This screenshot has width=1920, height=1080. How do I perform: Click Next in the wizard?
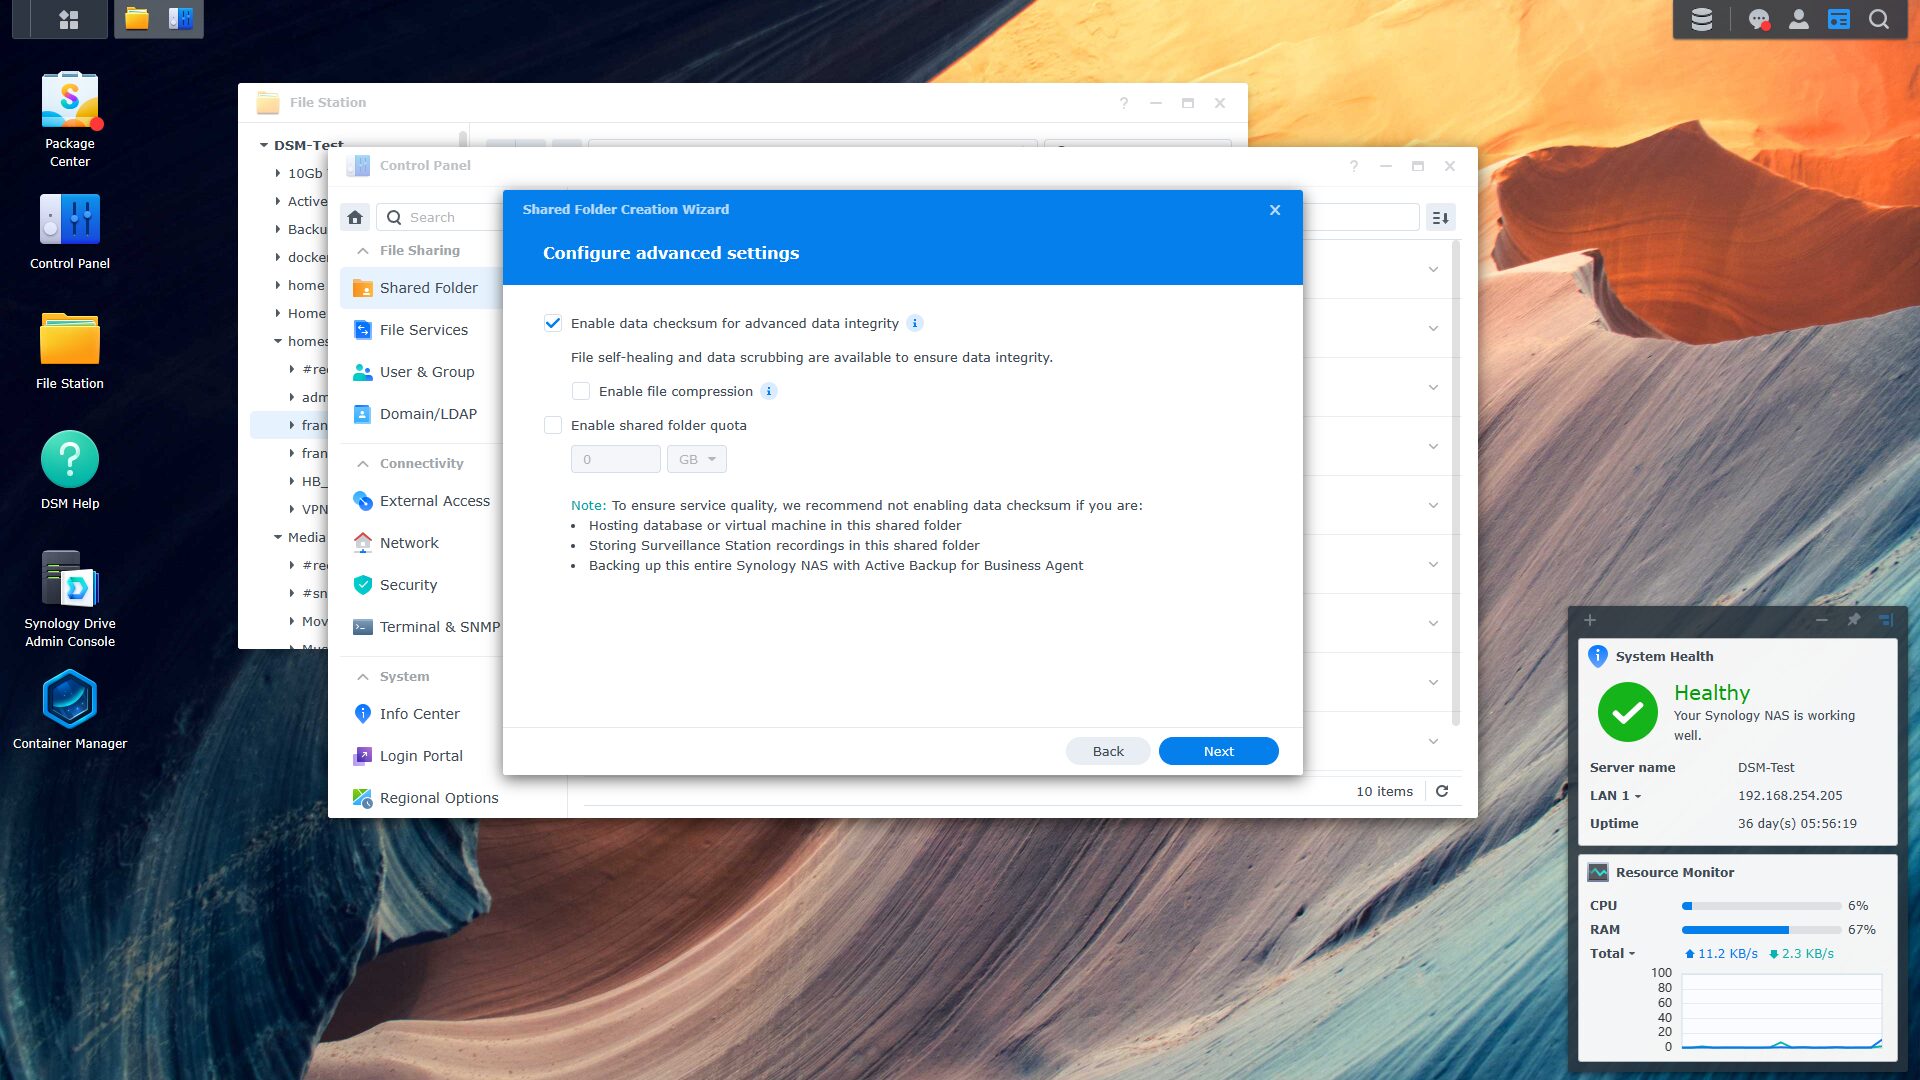[1218, 751]
